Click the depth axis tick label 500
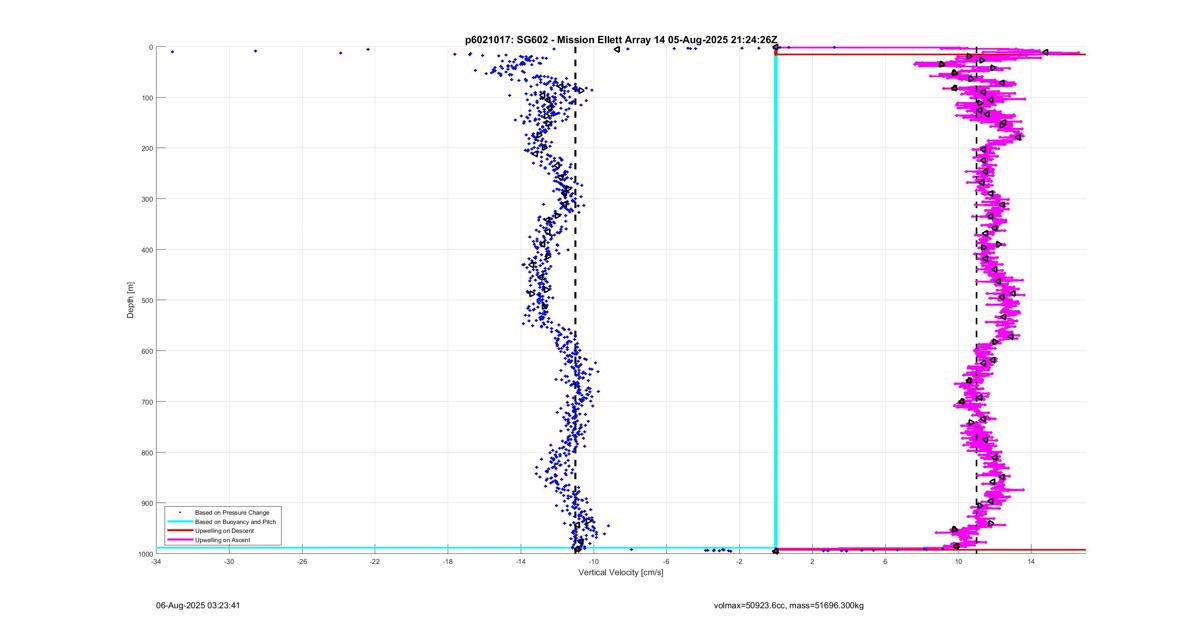 [x=146, y=300]
